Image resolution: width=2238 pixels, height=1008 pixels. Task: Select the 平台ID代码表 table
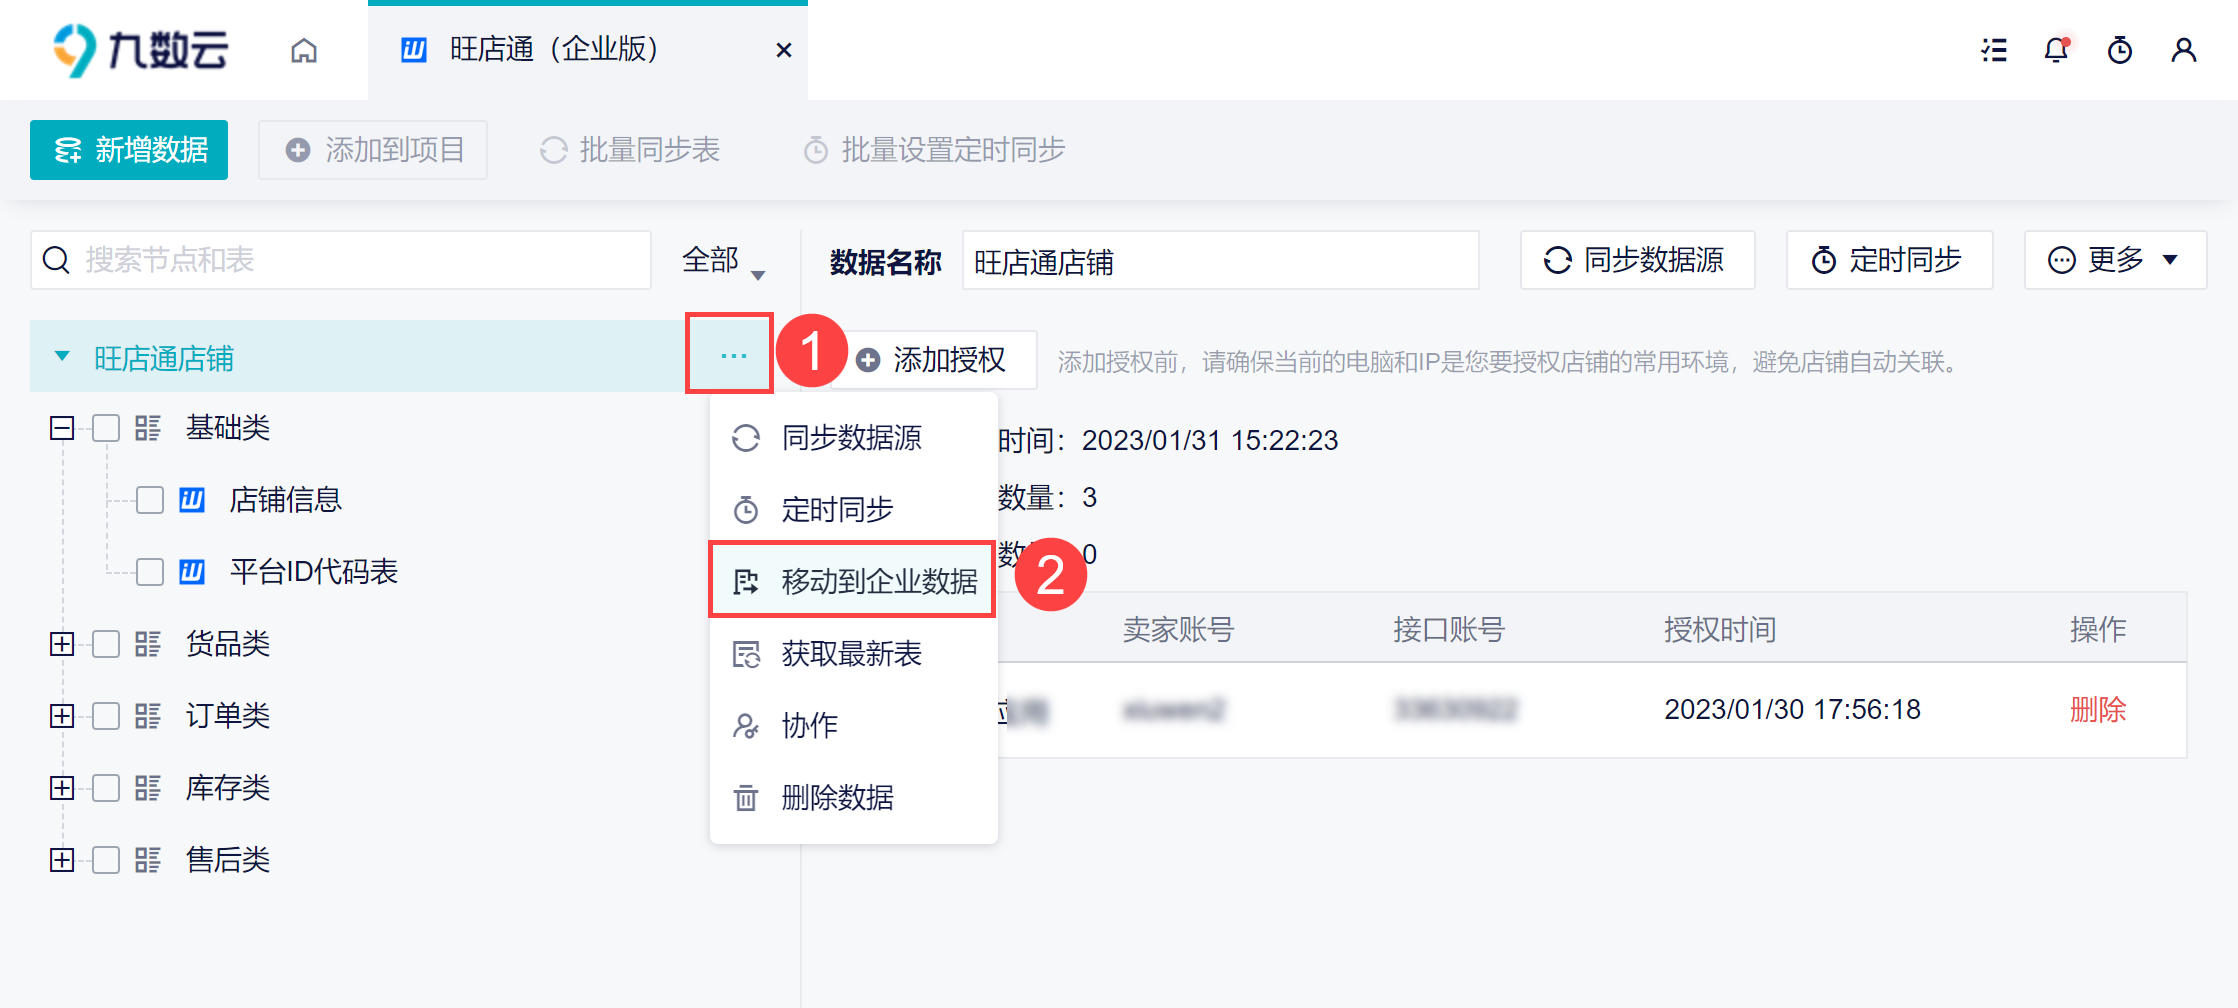point(314,572)
